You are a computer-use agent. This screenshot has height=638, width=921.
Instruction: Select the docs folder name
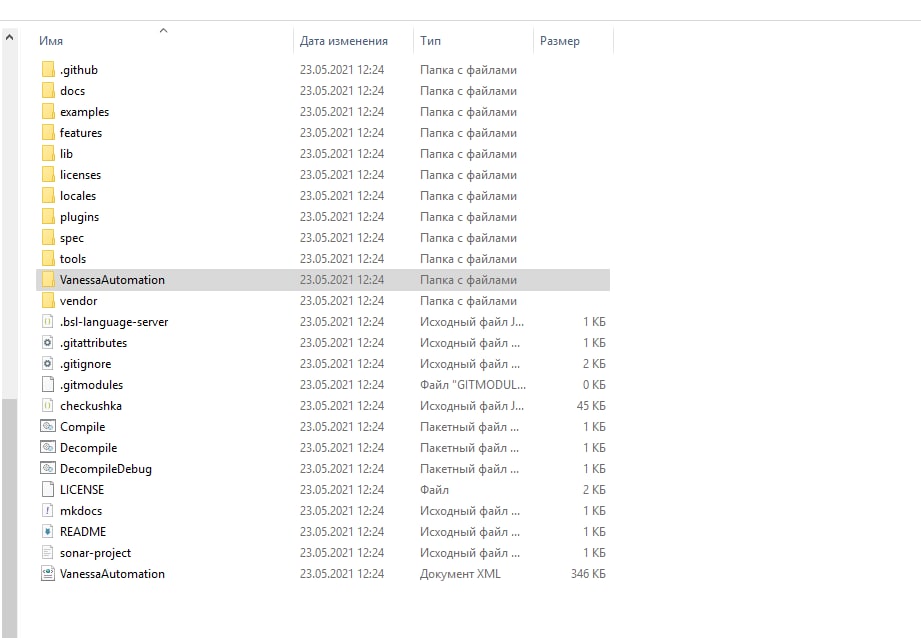coord(72,91)
